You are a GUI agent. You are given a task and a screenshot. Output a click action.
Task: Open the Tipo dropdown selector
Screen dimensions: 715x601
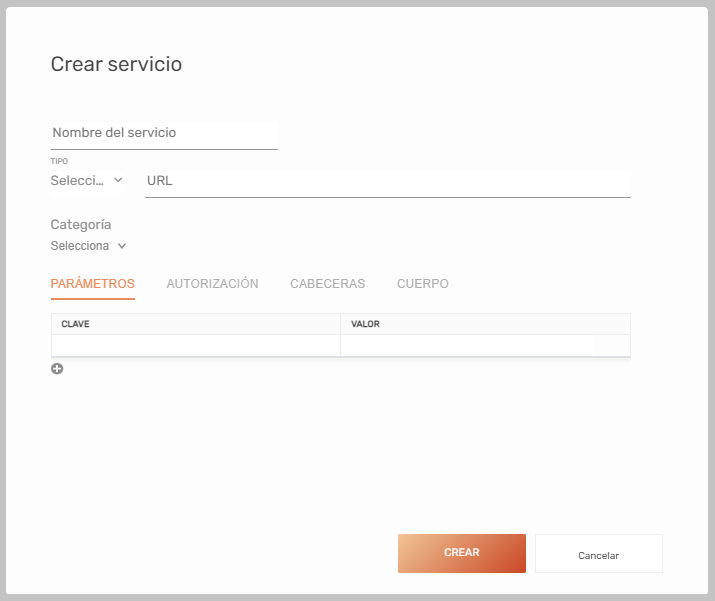click(87, 181)
